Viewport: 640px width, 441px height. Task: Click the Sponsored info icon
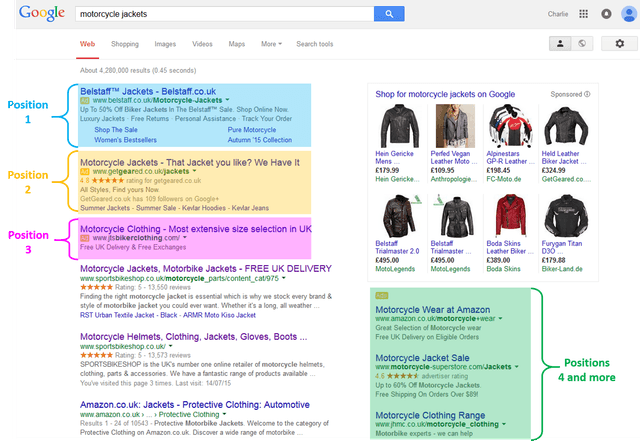587,94
